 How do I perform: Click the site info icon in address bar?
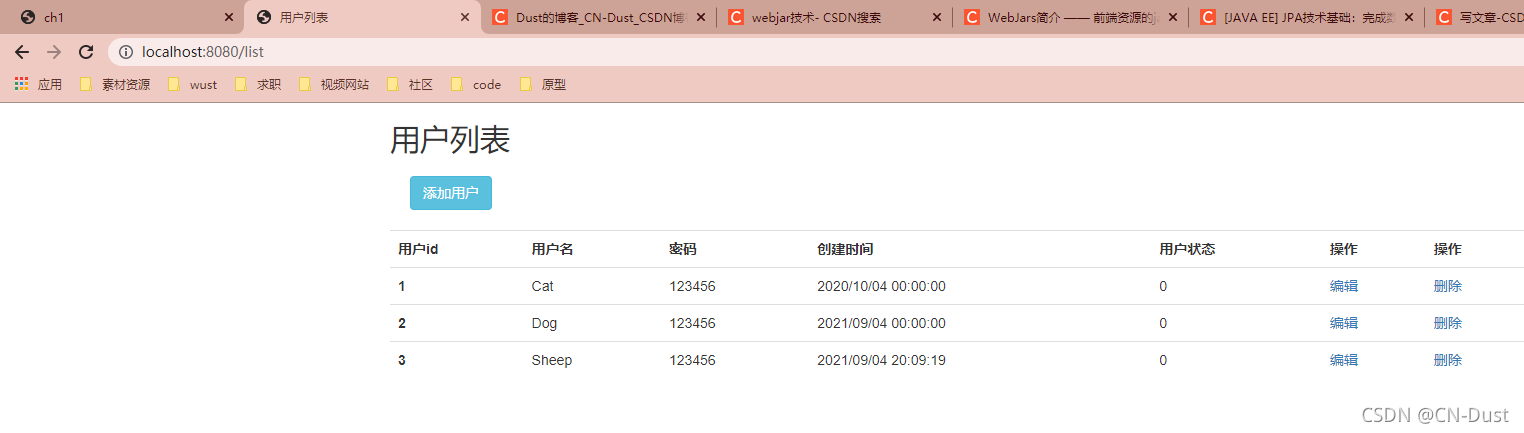click(126, 52)
